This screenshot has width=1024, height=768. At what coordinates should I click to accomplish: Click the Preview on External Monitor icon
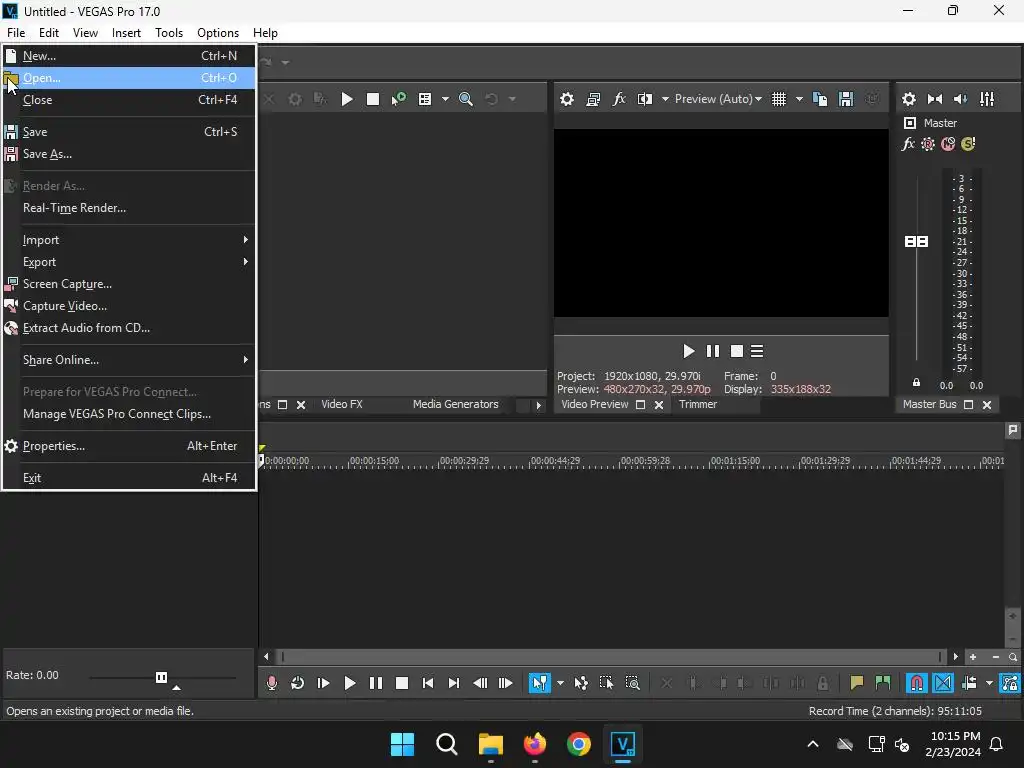593,99
